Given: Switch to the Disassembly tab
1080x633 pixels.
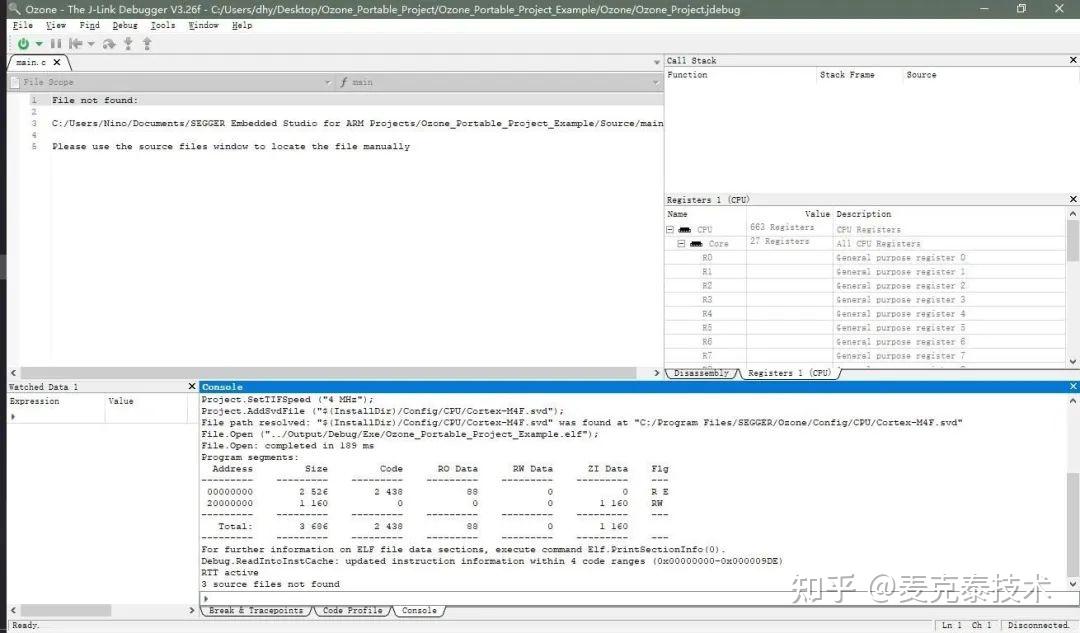Looking at the screenshot, I should tap(701, 373).
